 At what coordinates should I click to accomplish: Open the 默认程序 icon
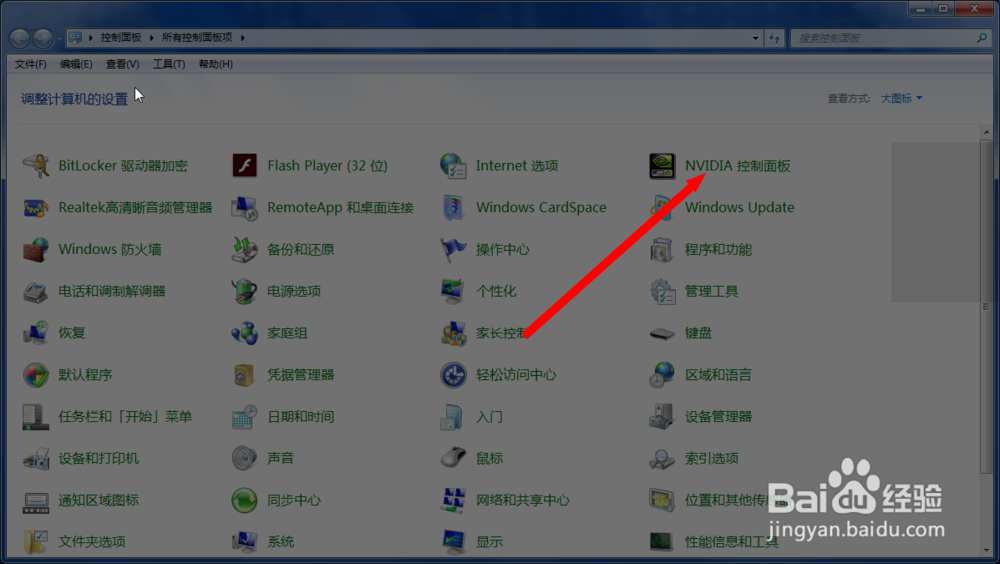(36, 375)
